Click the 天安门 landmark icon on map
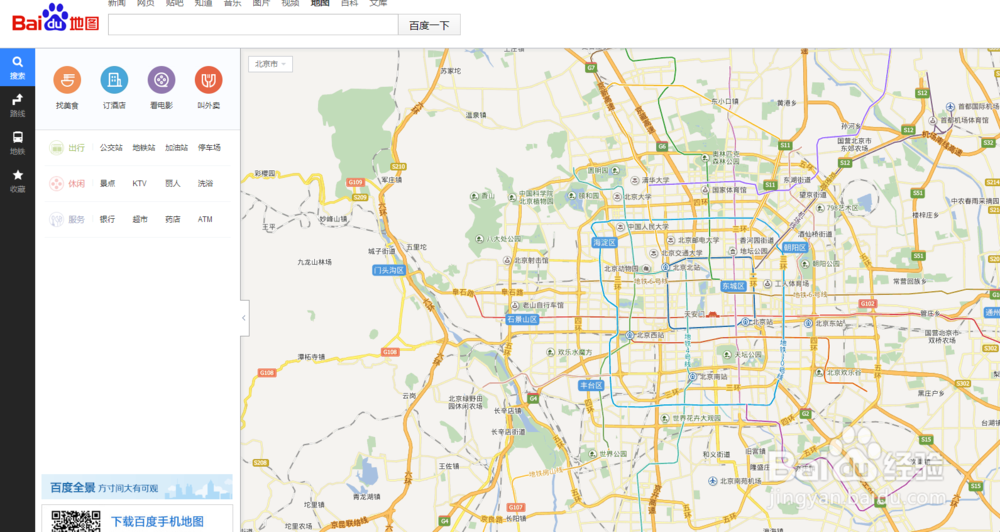 point(712,314)
